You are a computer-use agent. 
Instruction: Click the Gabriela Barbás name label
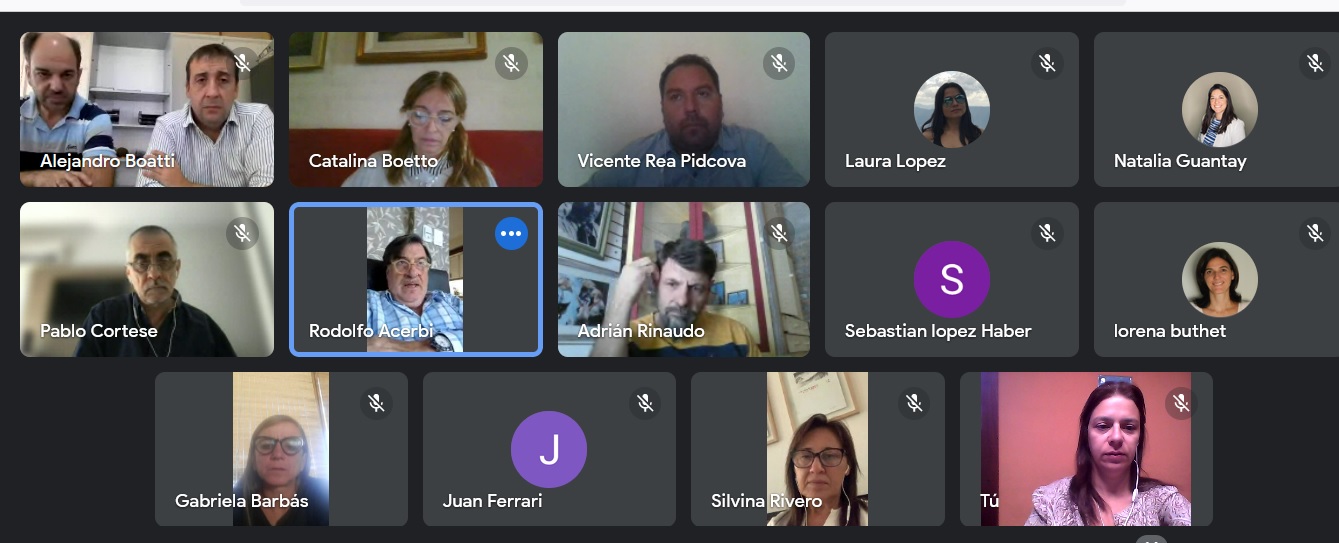242,501
